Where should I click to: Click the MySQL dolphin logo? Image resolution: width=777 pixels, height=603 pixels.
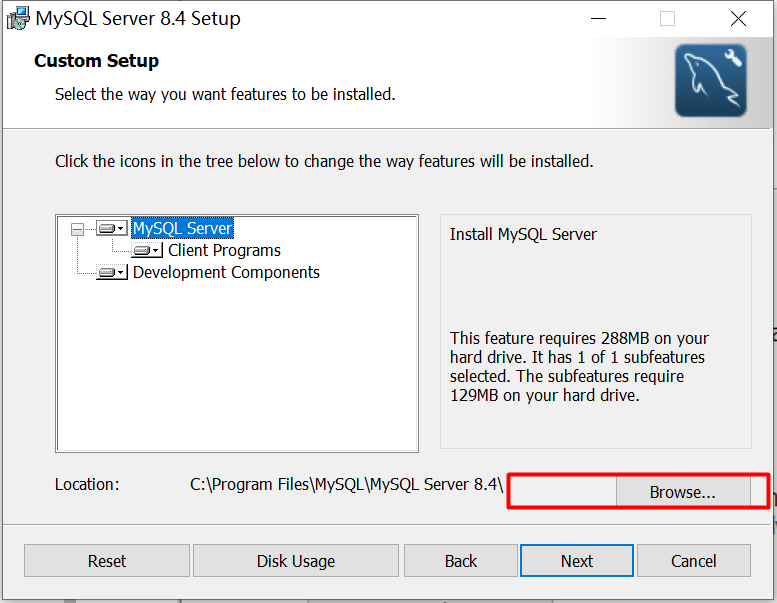711,80
